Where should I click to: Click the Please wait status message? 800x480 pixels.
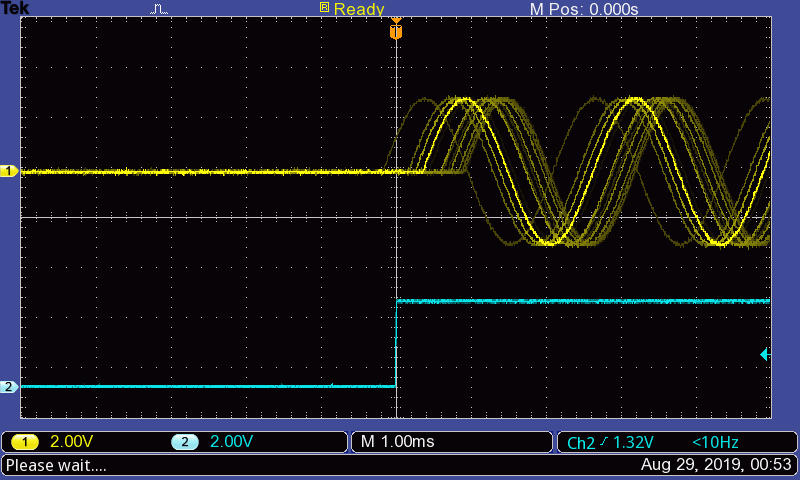pos(56,465)
